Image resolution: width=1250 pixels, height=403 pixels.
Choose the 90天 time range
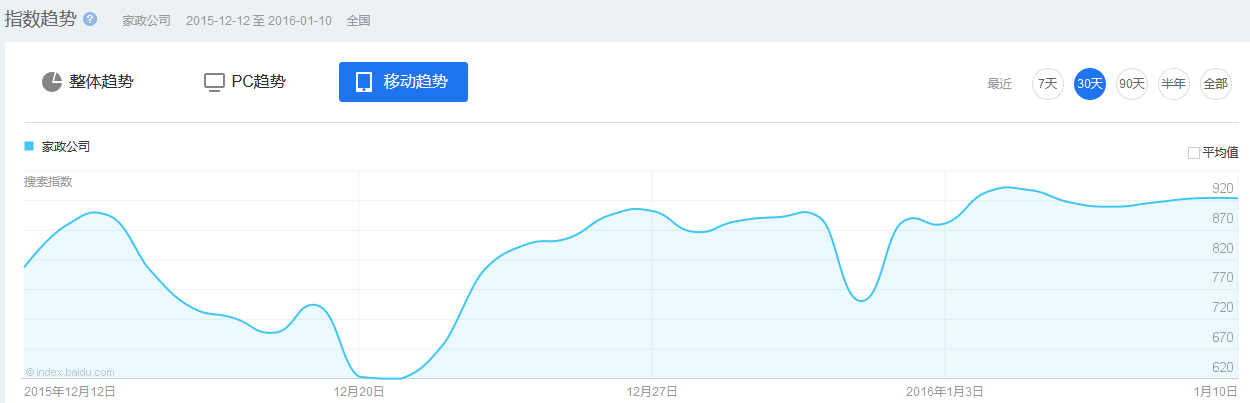tap(1131, 84)
